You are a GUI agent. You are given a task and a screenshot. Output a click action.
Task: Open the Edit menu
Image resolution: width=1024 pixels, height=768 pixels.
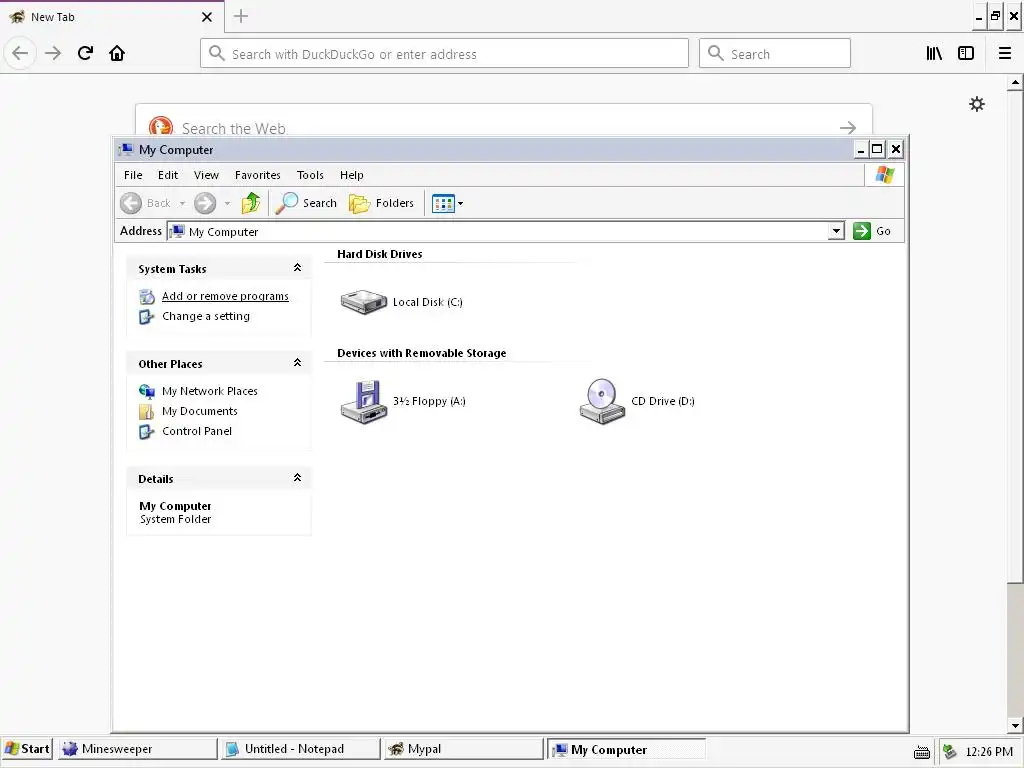pyautogui.click(x=168, y=175)
